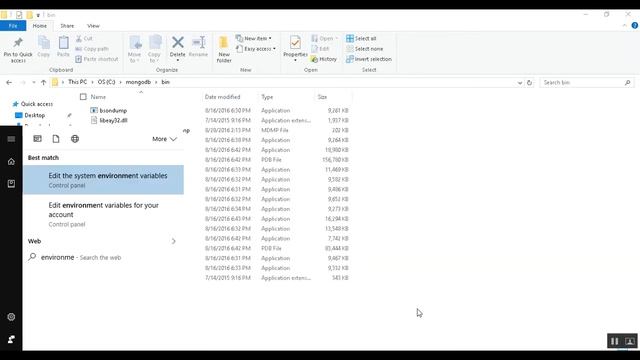Open Edit the system environment variables
Screen dimensions: 640x360
point(104,180)
